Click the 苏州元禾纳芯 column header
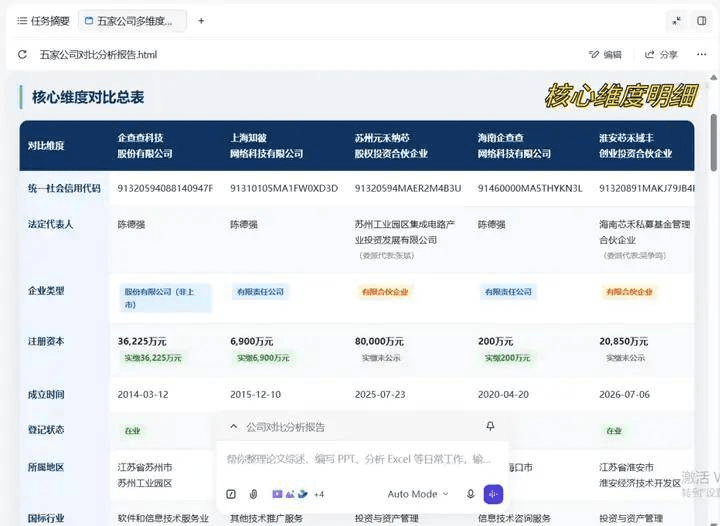Image resolution: width=720 pixels, height=526 pixels. (x=391, y=145)
